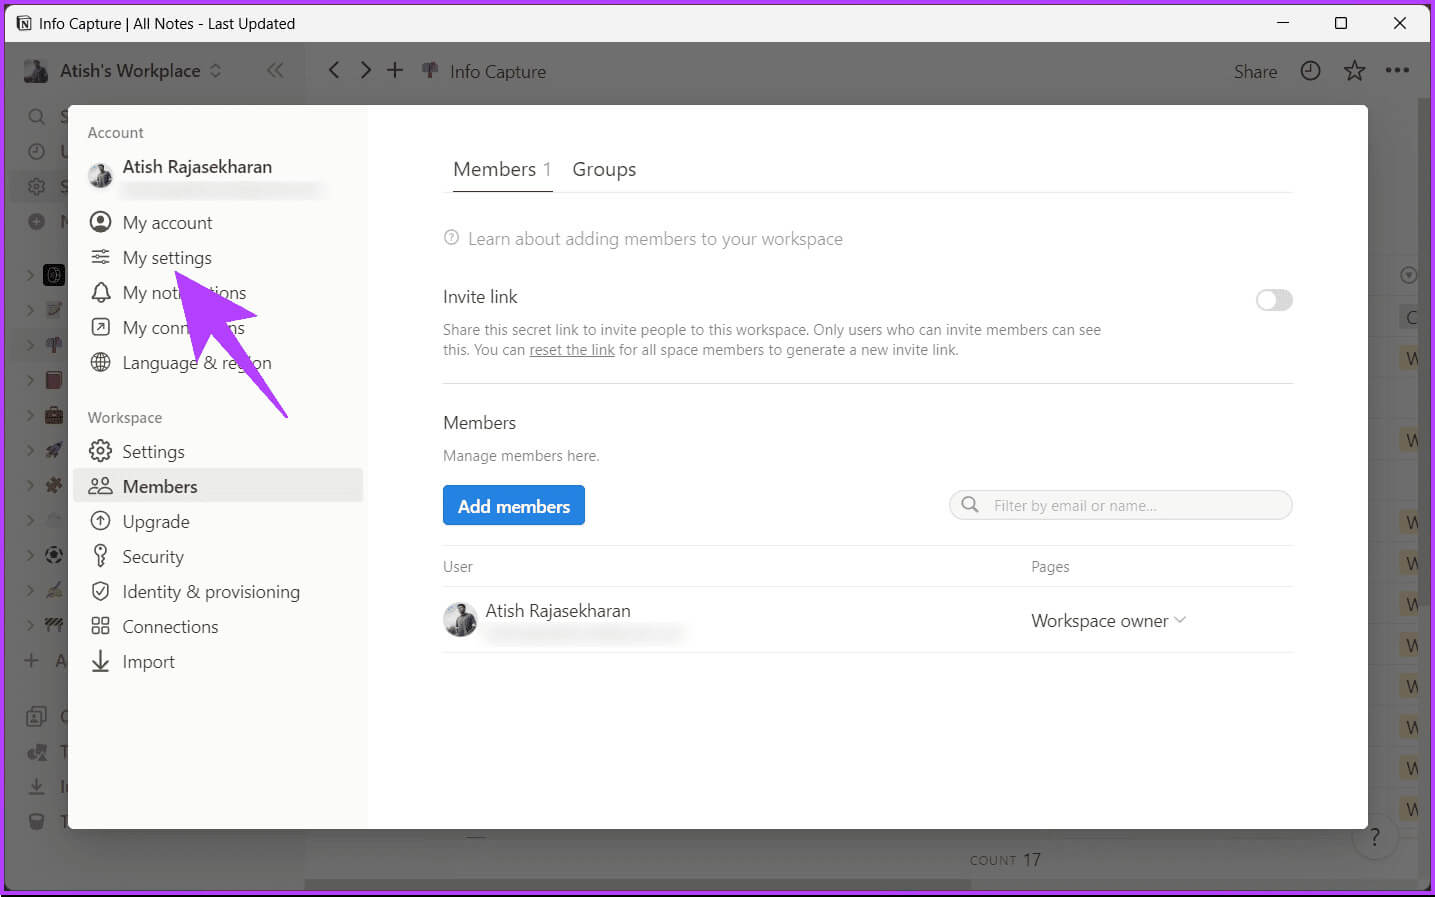Screen dimensions: 1435x897
Task: Click the Security key icon
Action: pos(100,556)
